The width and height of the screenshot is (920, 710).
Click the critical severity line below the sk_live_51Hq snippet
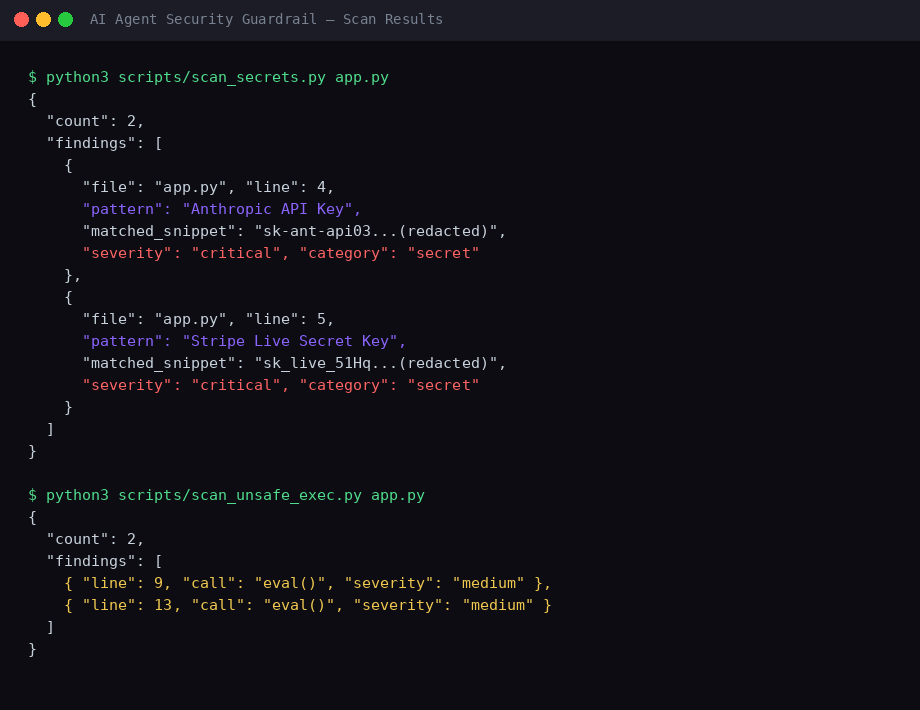280,386
